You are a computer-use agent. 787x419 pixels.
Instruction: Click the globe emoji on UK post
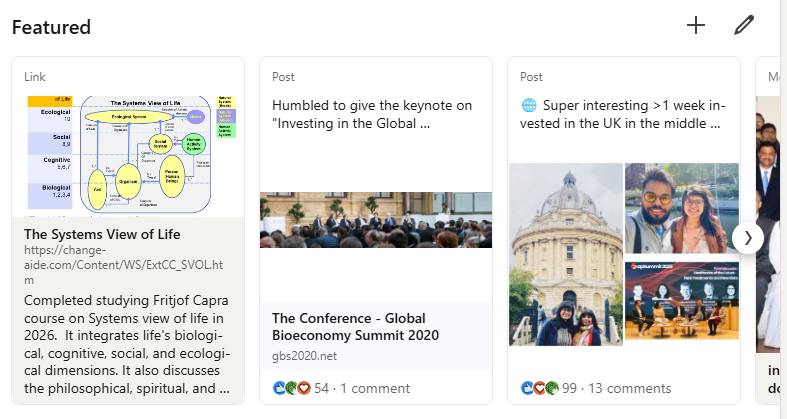pos(529,105)
